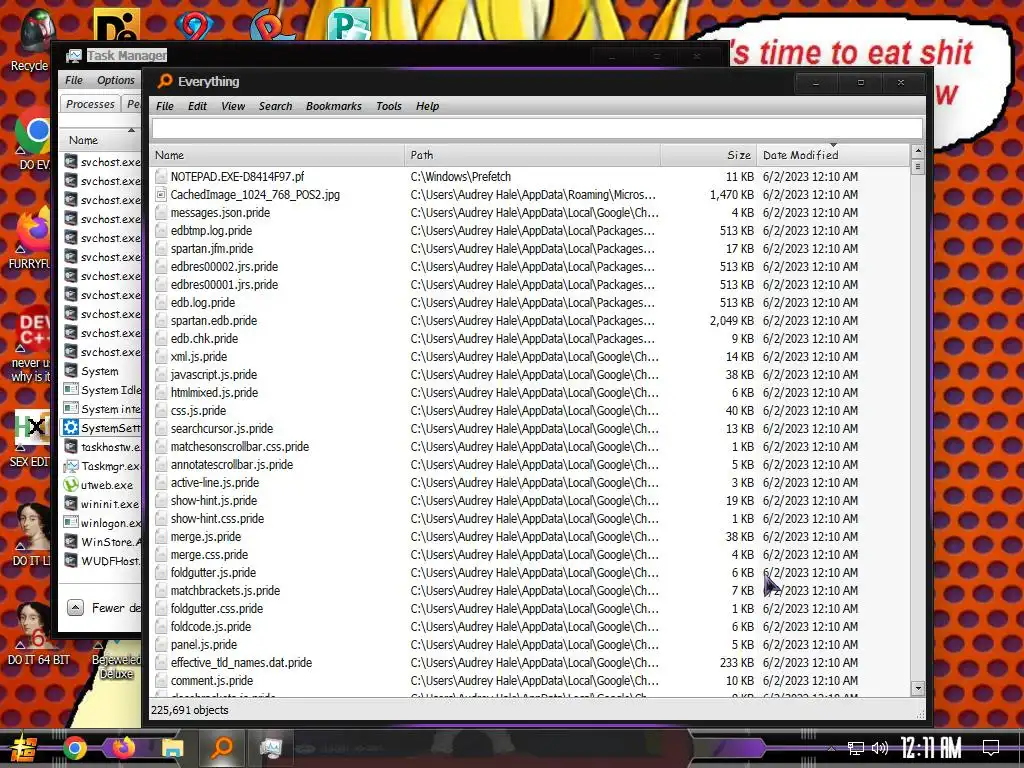Image resolution: width=1024 pixels, height=768 pixels.
Task: Sort results by Date Modified column header
Action: [x=833, y=155]
